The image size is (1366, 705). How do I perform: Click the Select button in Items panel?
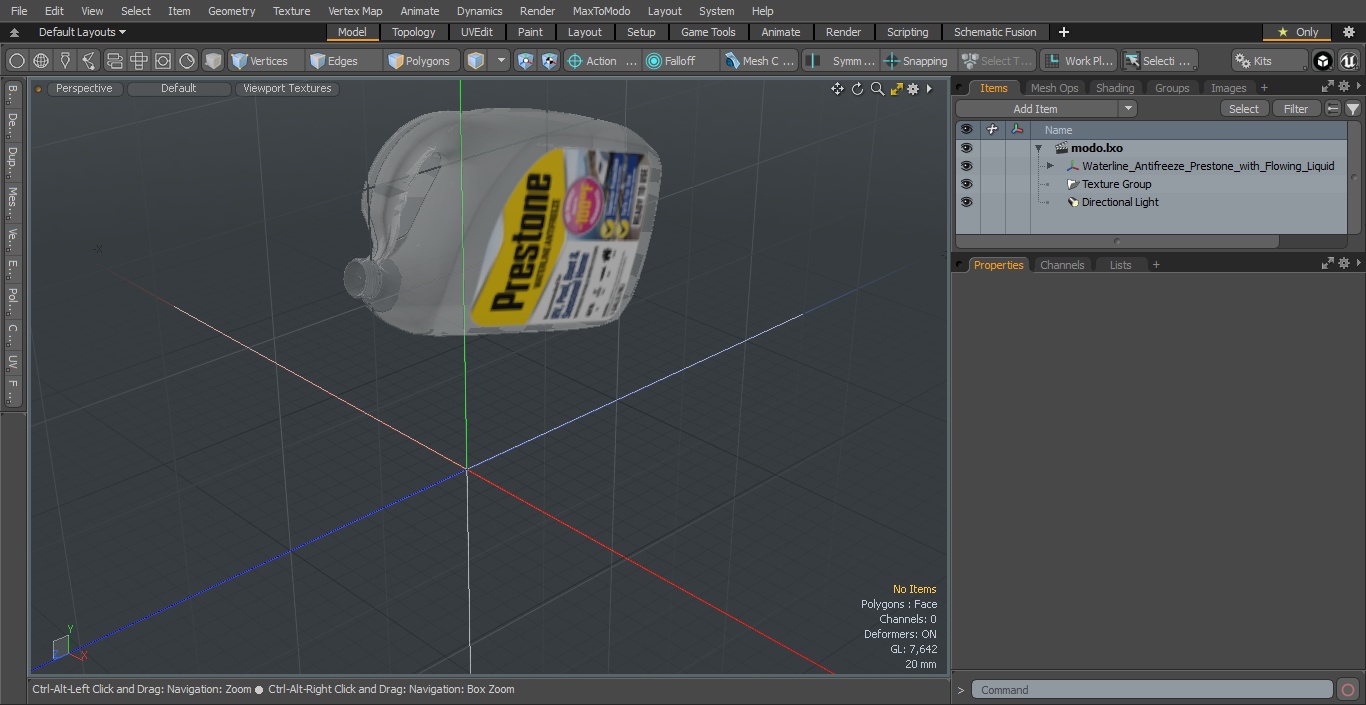1244,109
